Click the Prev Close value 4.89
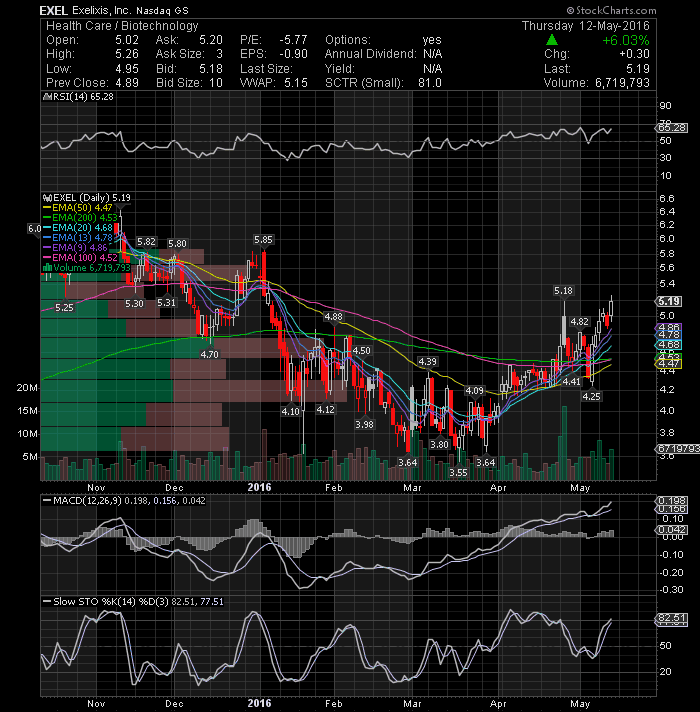The height and width of the screenshot is (712, 700). tap(127, 83)
